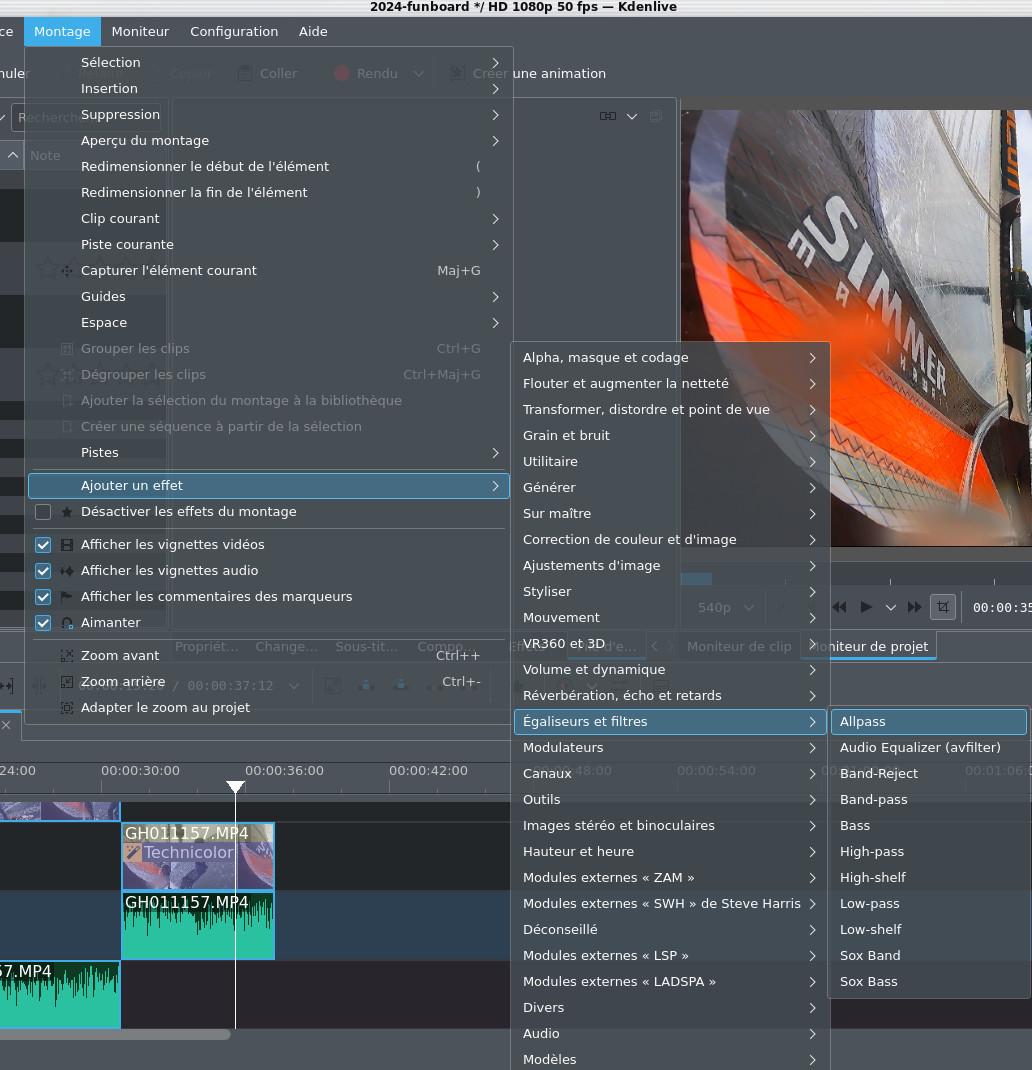
Task: Open the Moniteur menu
Action: click(140, 31)
